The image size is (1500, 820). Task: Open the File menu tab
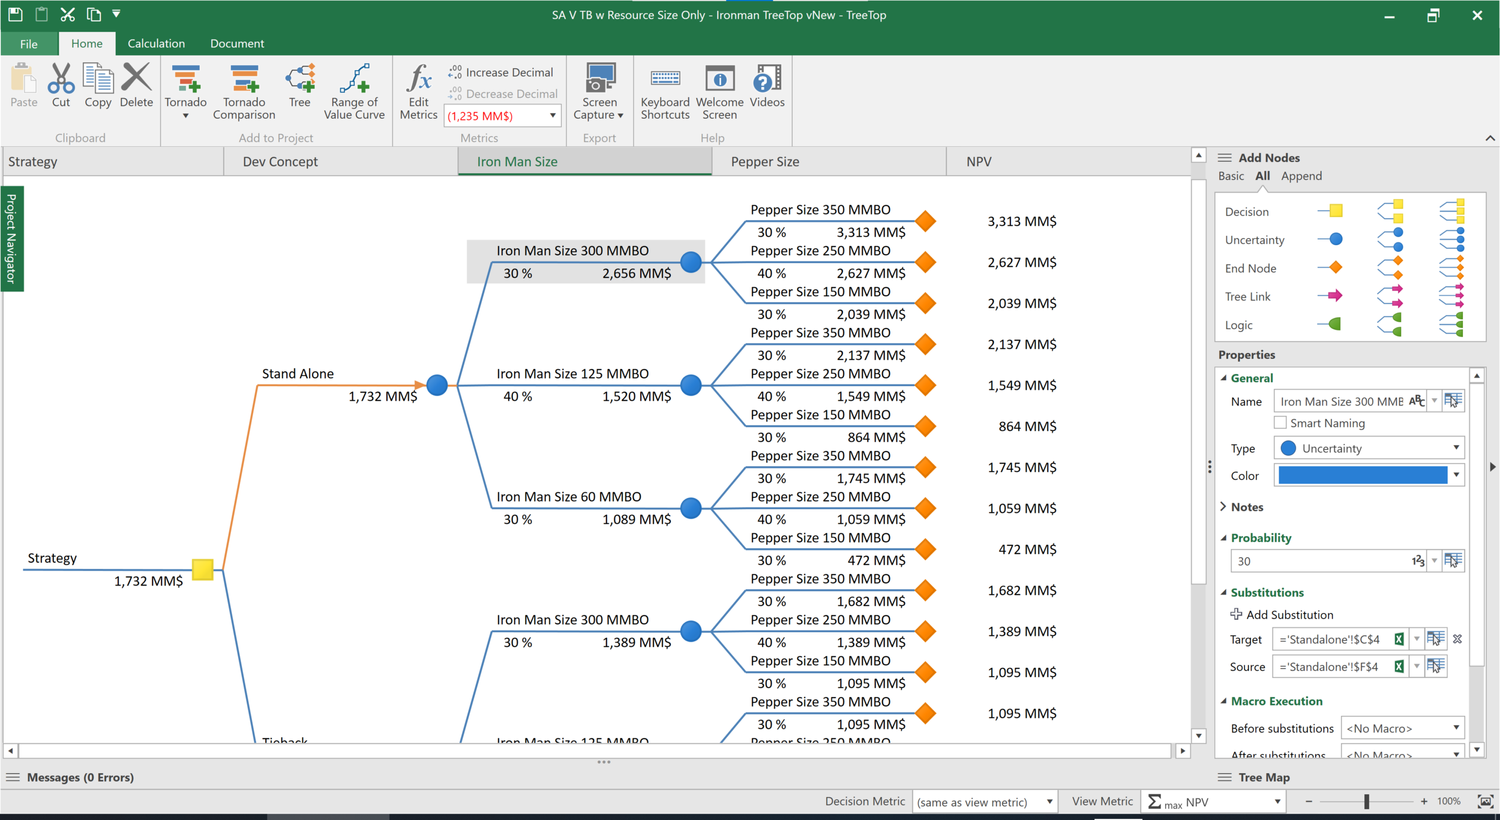click(x=29, y=44)
